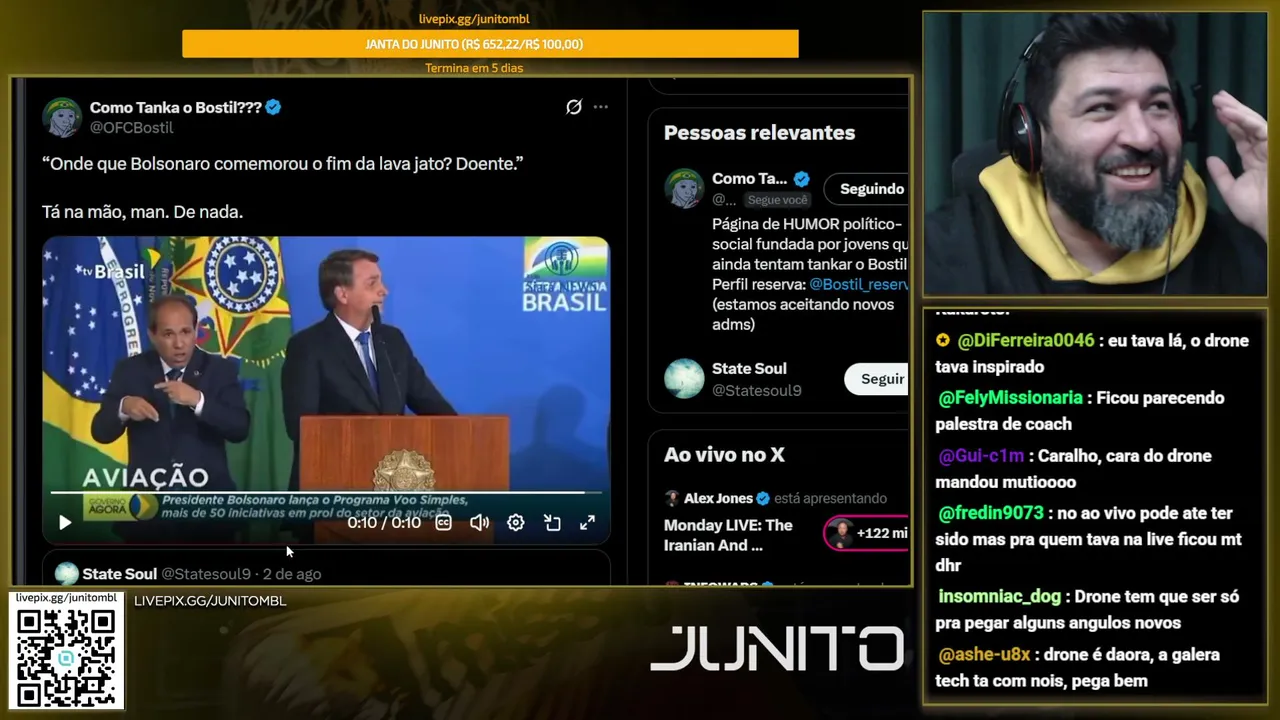
Task: Open Como Ta... avatar in Pessoas relevantes
Action: click(684, 188)
